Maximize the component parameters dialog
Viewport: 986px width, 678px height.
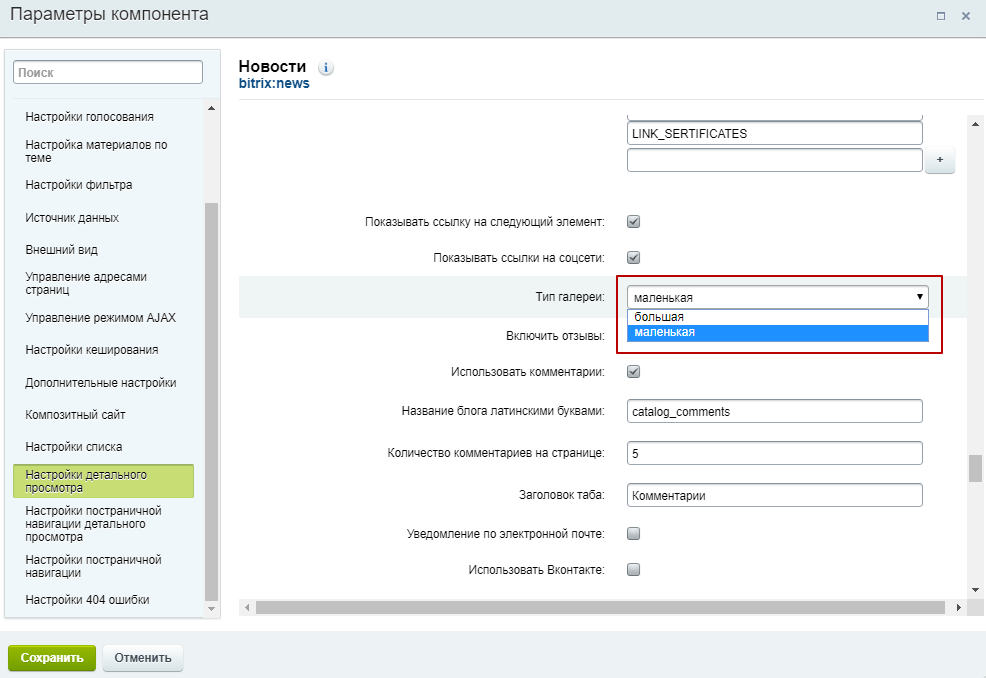(x=941, y=16)
